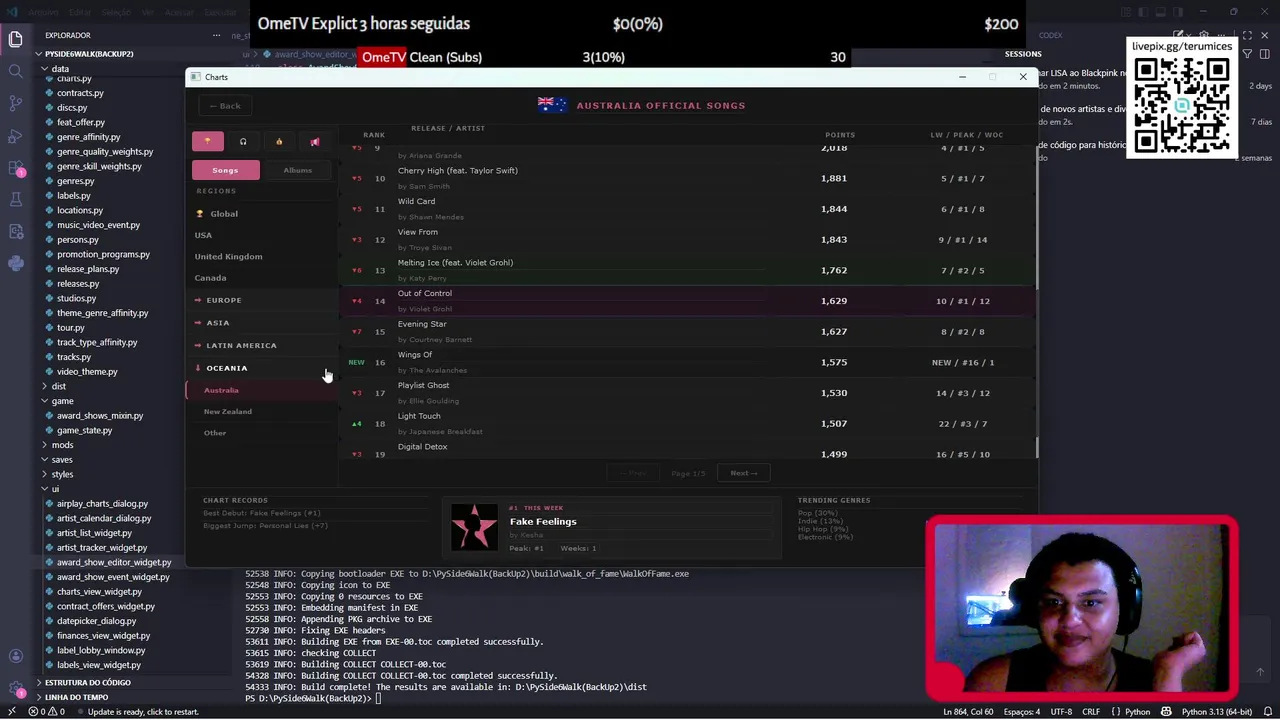
Task: Open genre_affinity.py file
Action: (88, 137)
